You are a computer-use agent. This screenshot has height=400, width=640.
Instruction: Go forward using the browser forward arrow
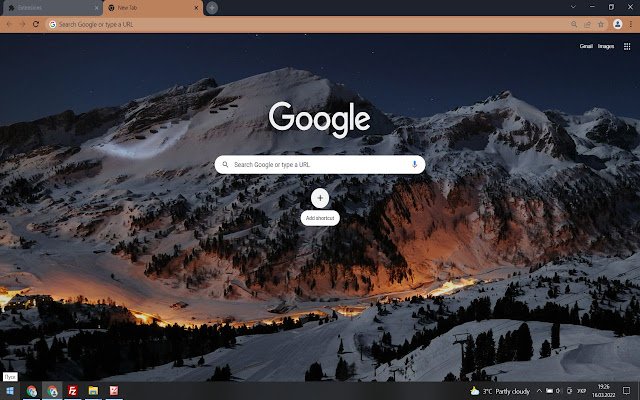point(22,24)
